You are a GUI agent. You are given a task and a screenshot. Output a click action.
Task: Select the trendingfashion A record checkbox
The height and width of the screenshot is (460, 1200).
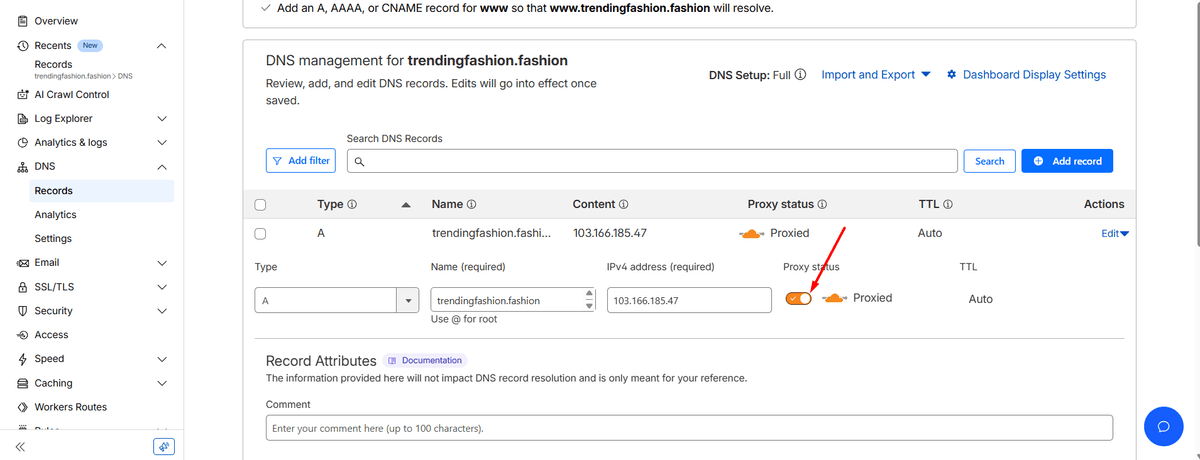[261, 234]
